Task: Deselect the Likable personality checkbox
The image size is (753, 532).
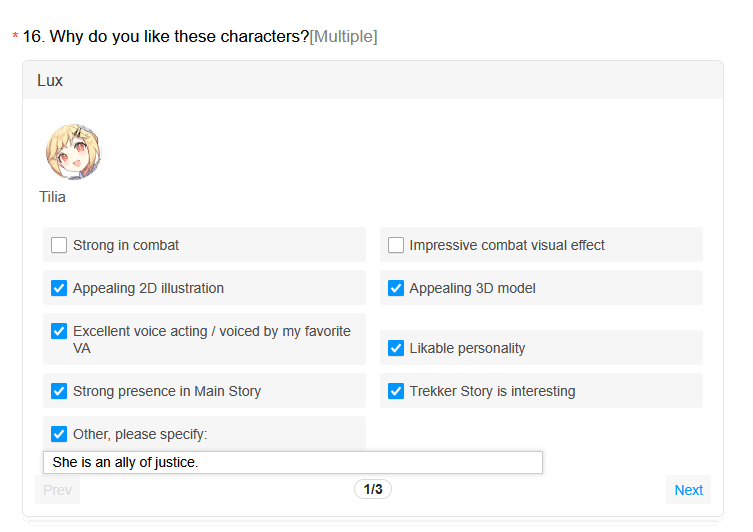Action: point(396,348)
